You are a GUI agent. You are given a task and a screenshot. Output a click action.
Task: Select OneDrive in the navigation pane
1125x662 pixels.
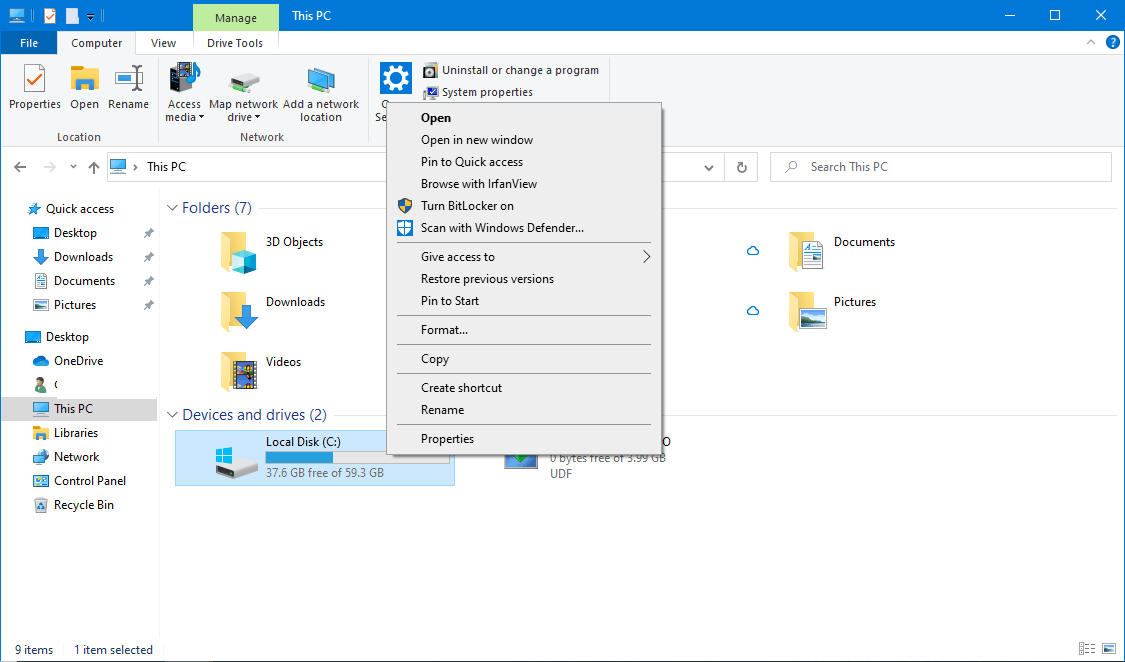pyautogui.click(x=78, y=361)
